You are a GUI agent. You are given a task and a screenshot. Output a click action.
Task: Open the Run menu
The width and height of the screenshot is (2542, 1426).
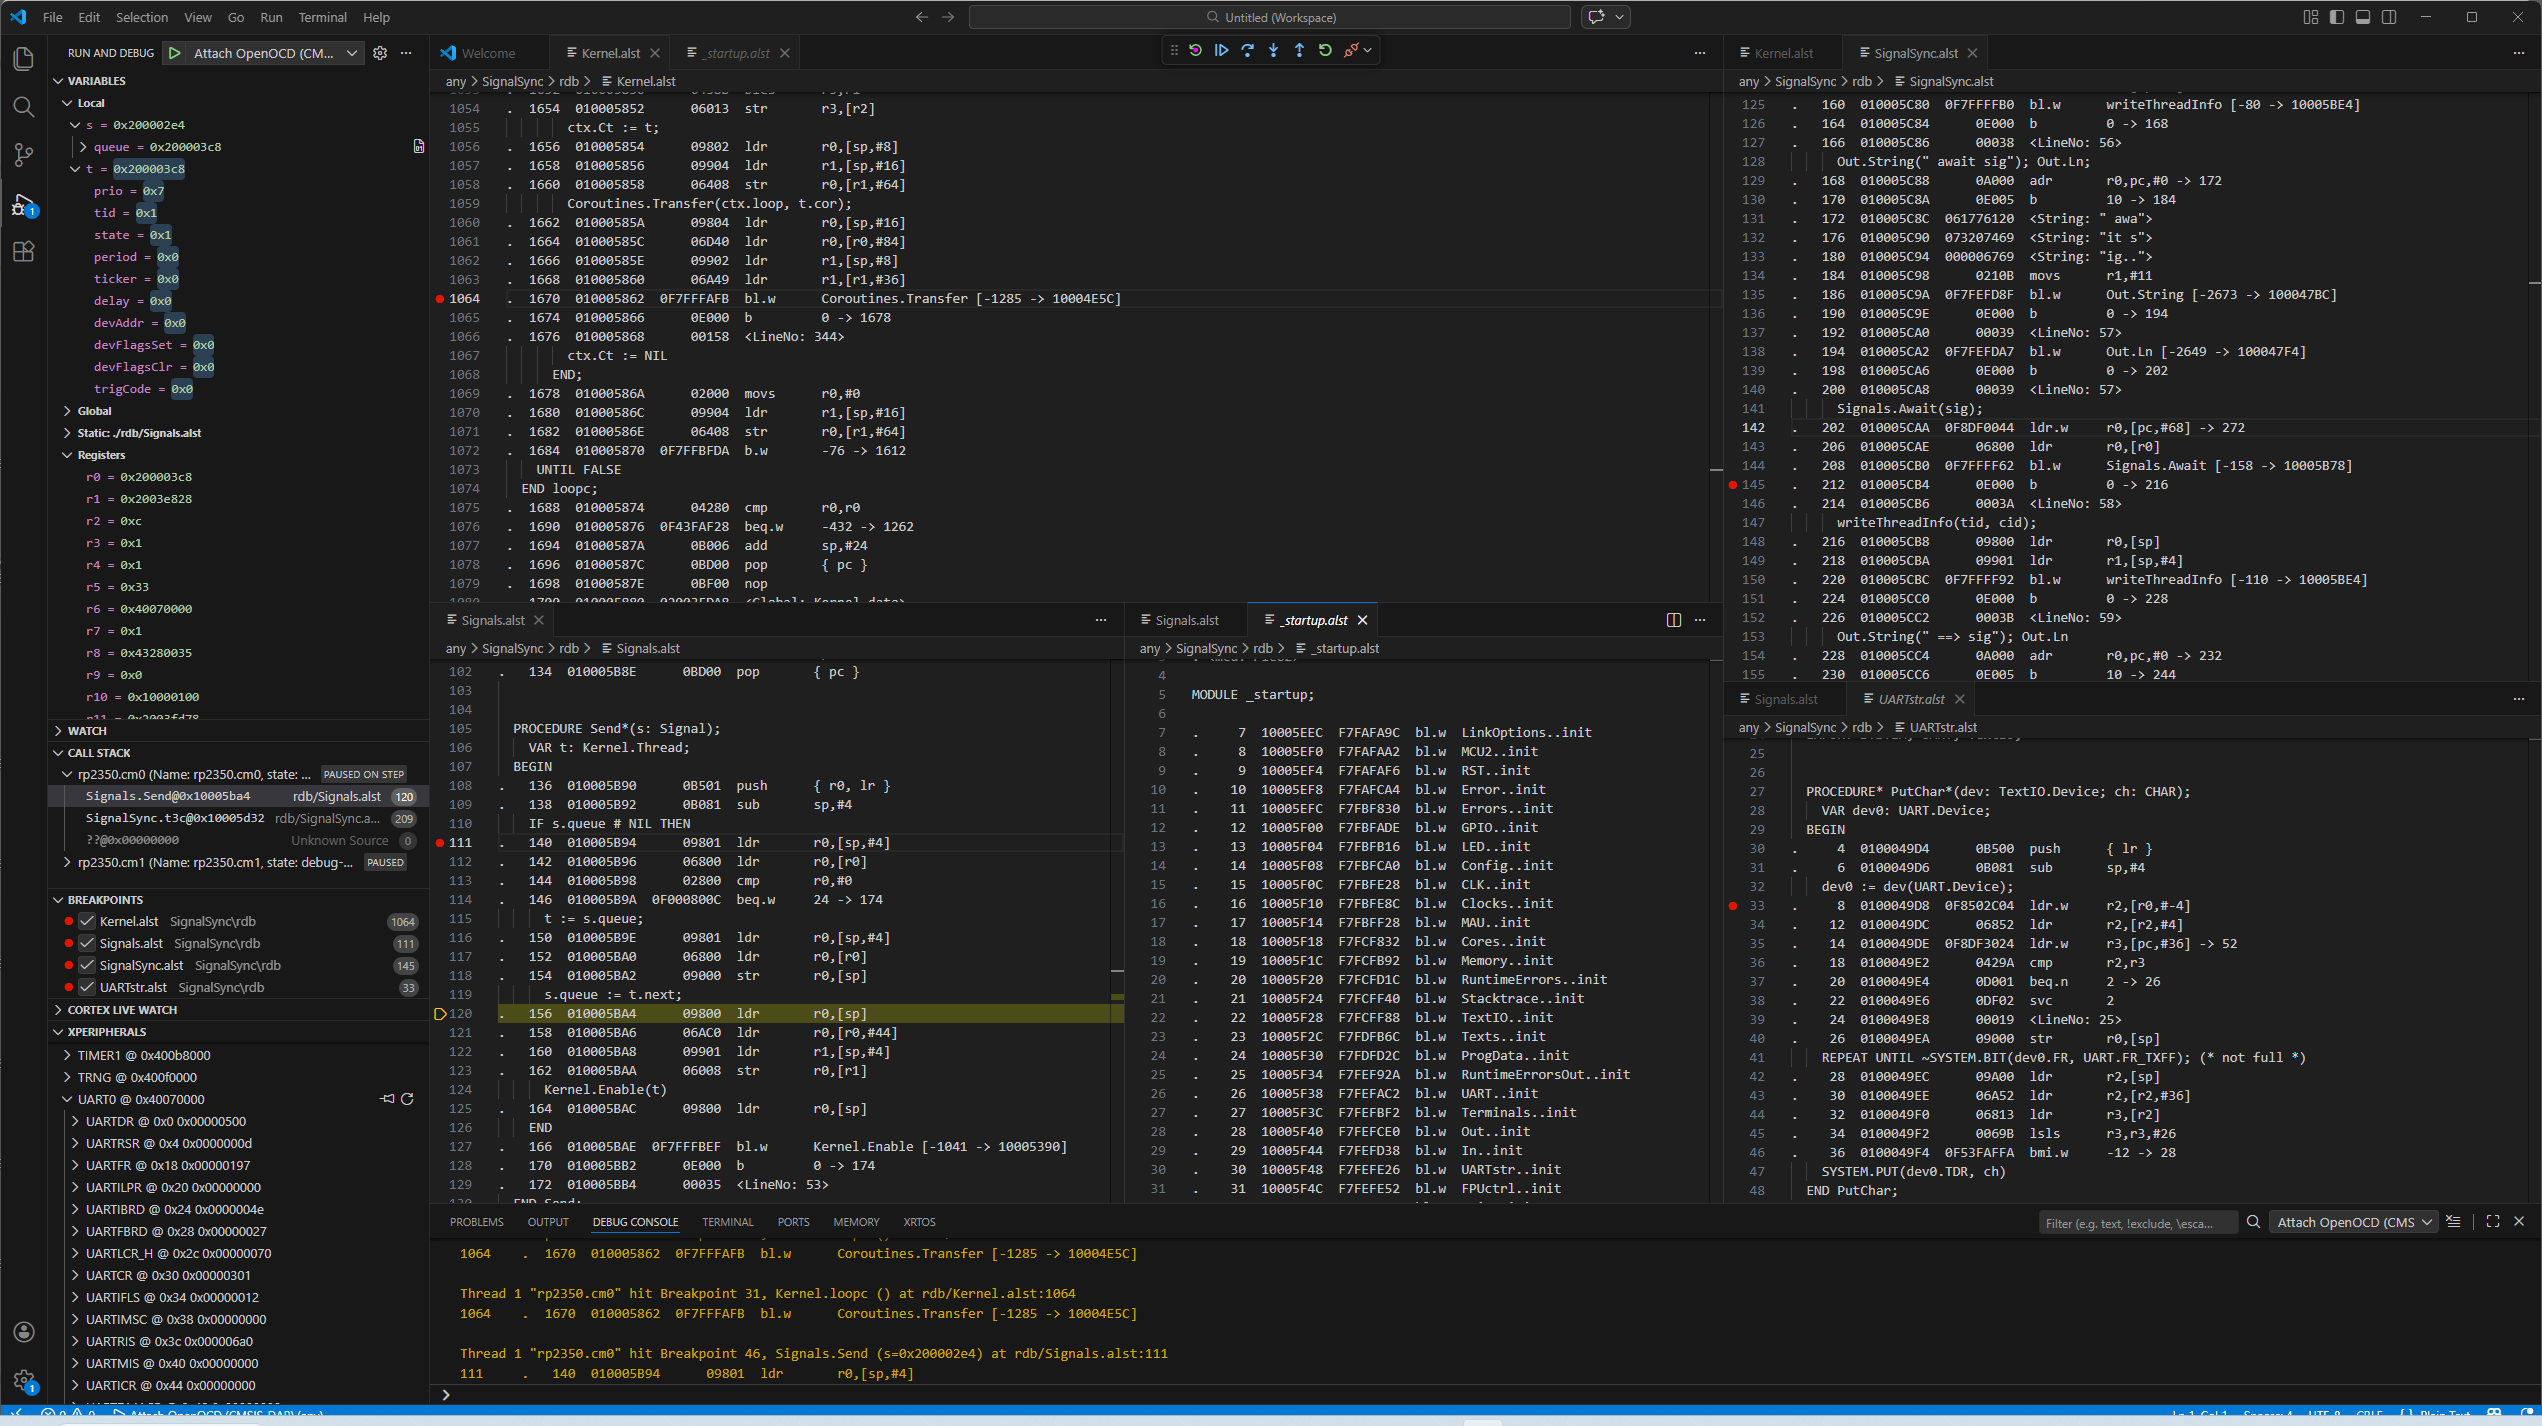[271, 17]
